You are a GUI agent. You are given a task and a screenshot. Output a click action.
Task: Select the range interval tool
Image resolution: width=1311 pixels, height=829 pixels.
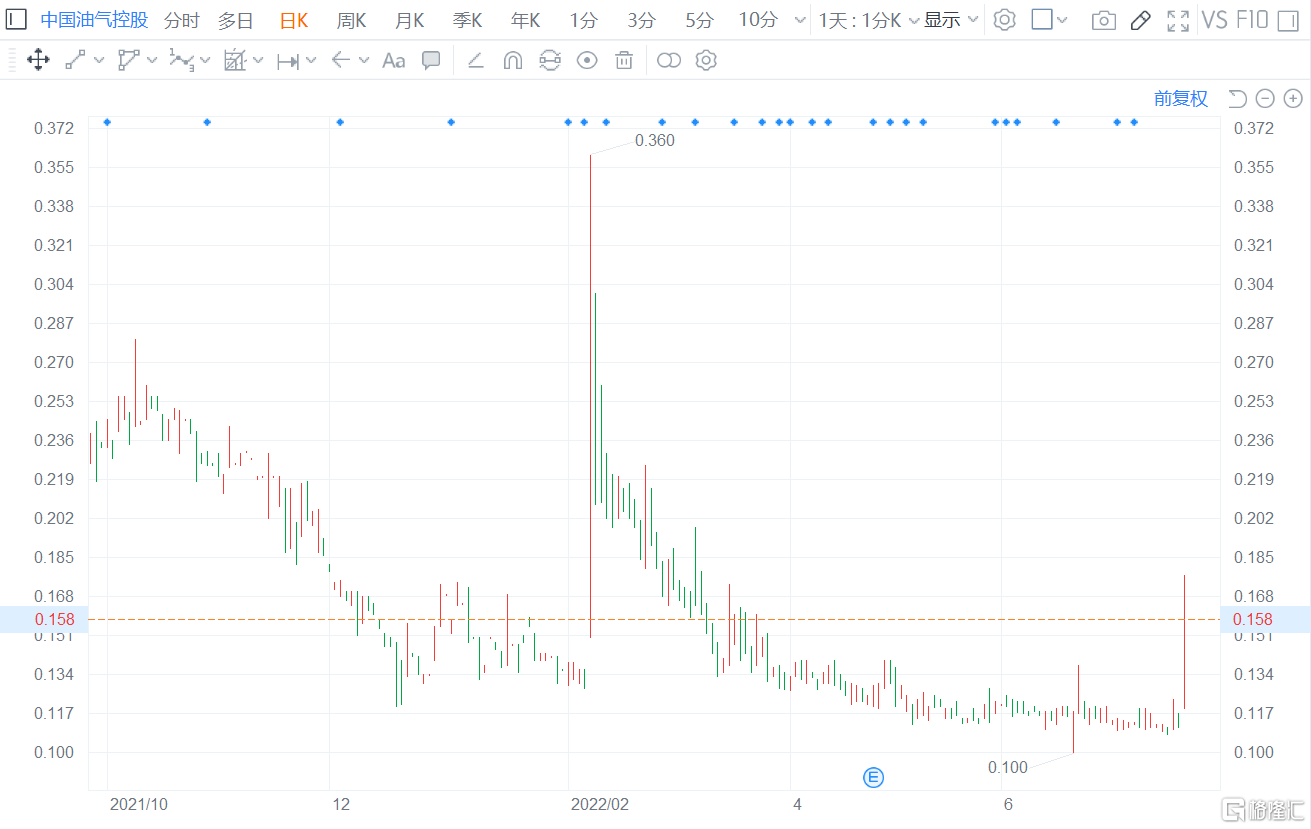click(x=288, y=60)
